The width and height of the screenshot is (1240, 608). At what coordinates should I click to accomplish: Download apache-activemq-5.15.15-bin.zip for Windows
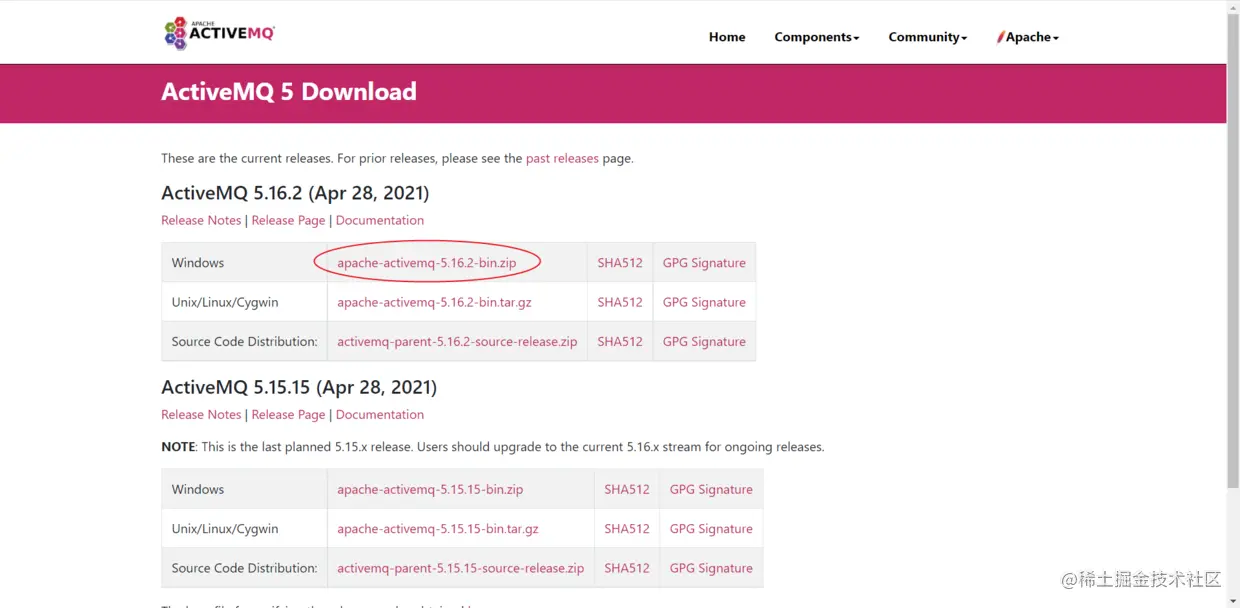click(430, 489)
